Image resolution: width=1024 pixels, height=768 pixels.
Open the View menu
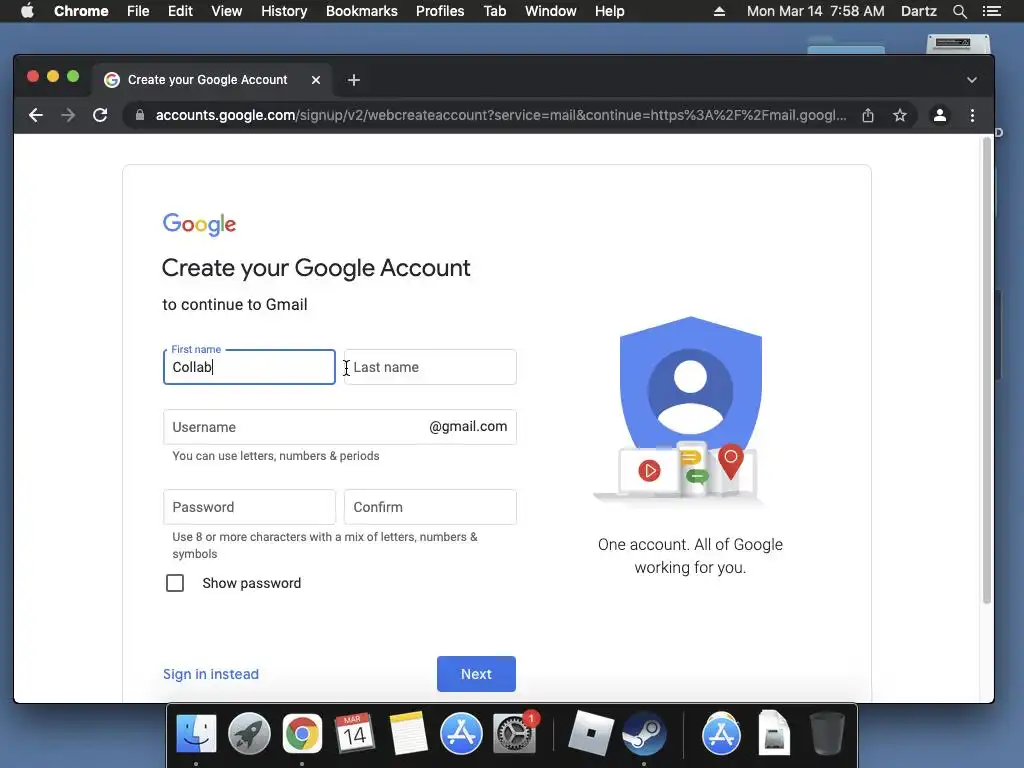tap(227, 11)
